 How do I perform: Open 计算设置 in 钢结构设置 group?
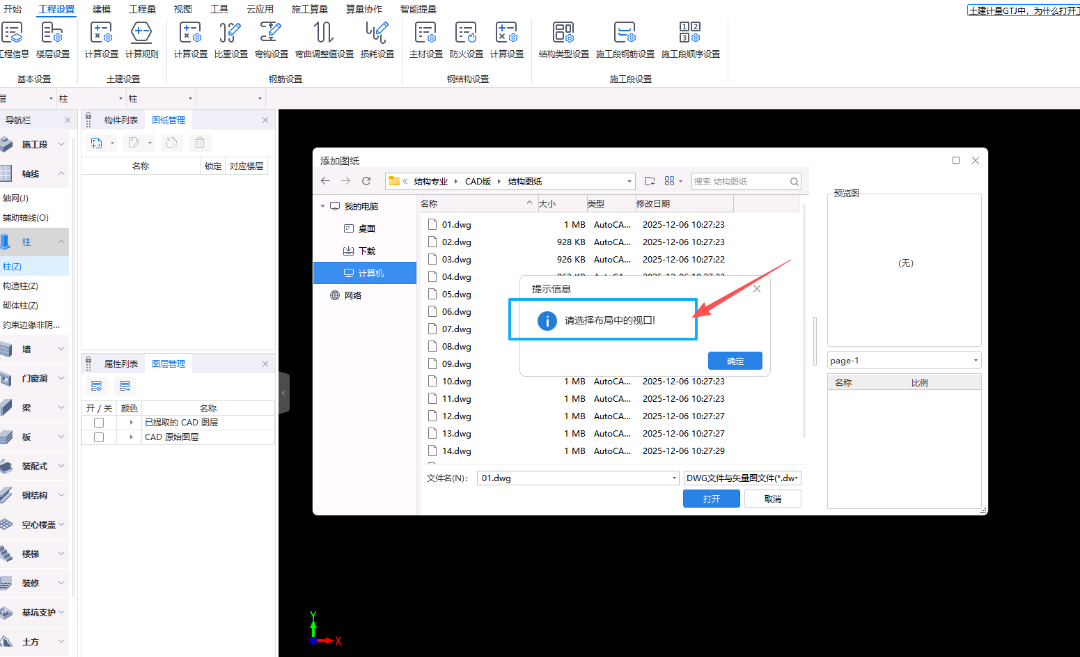[x=506, y=32]
